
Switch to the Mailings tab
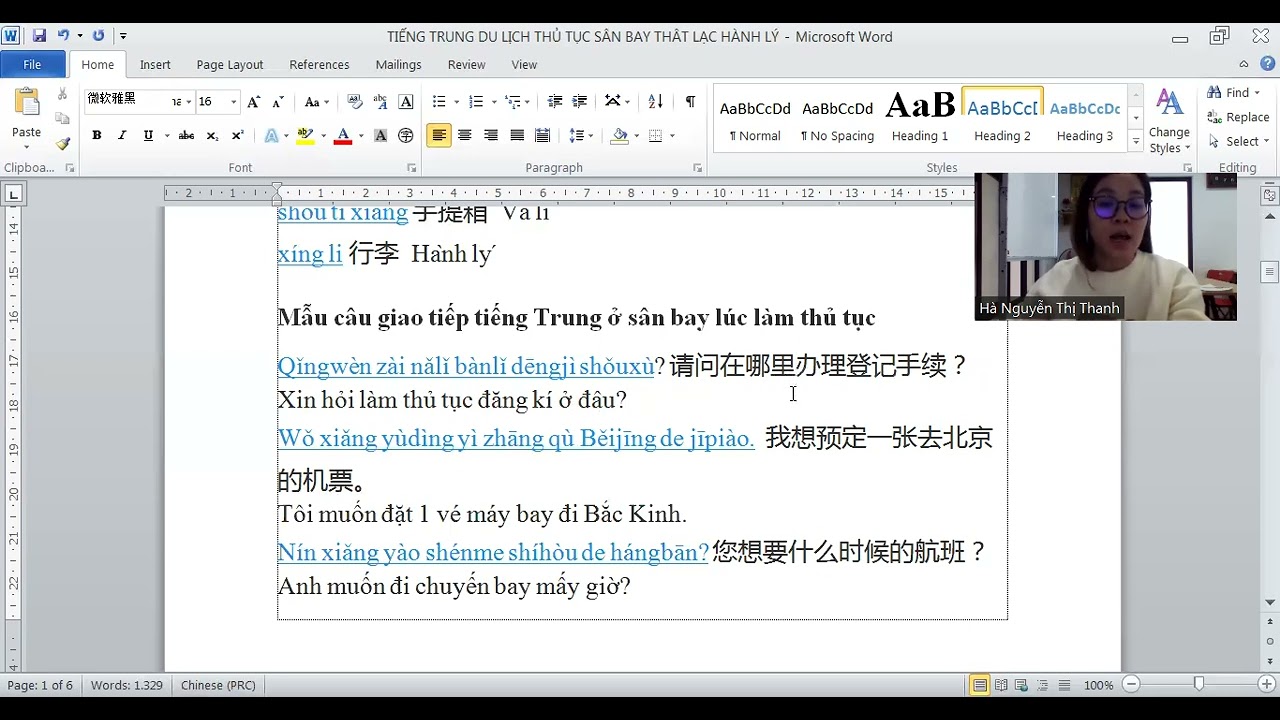click(398, 65)
